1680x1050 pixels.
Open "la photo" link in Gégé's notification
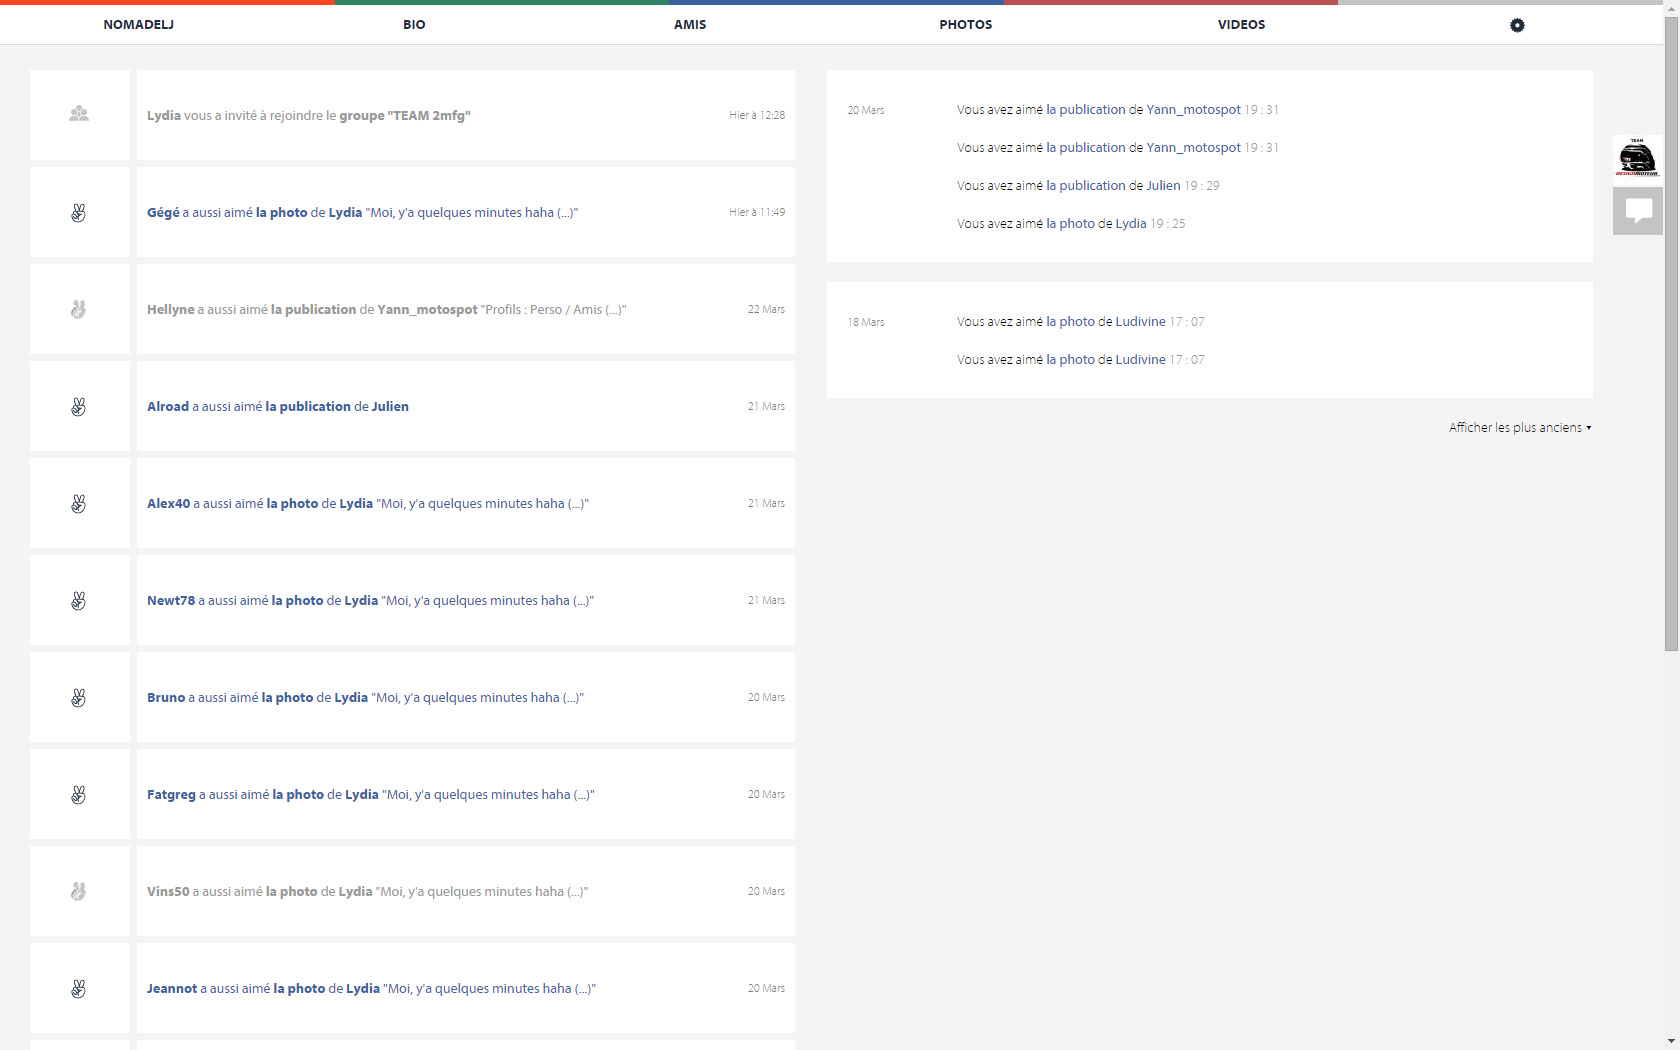pos(282,212)
